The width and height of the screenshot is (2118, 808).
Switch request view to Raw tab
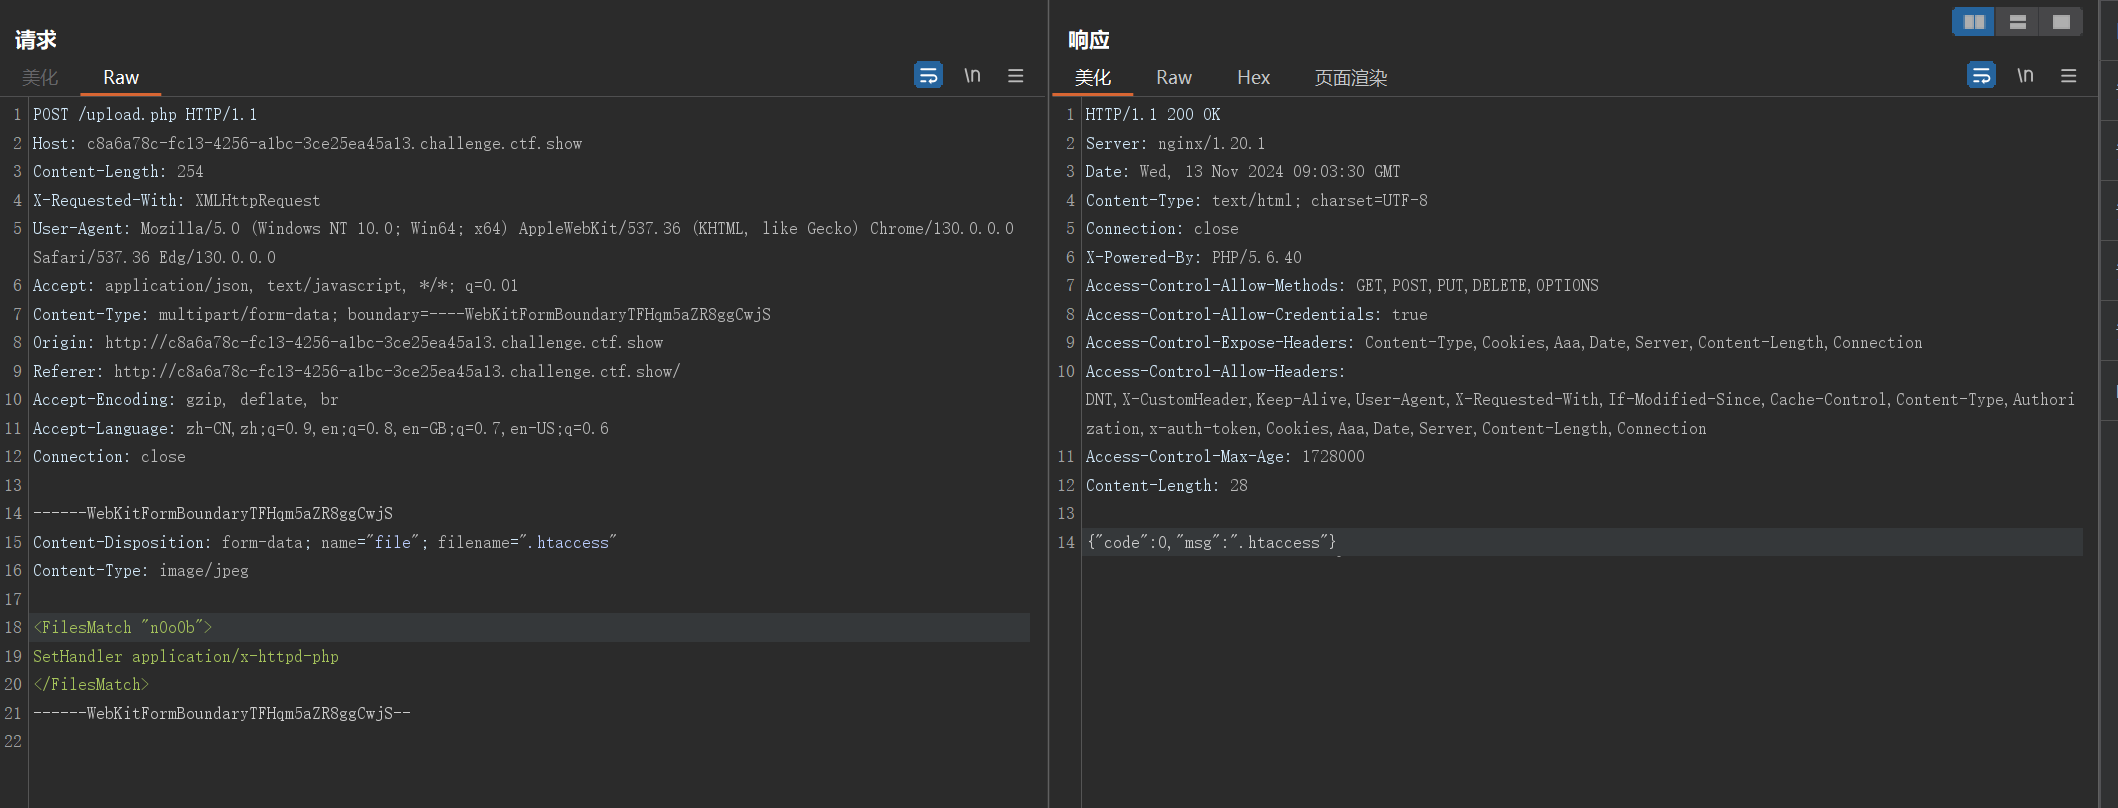121,77
